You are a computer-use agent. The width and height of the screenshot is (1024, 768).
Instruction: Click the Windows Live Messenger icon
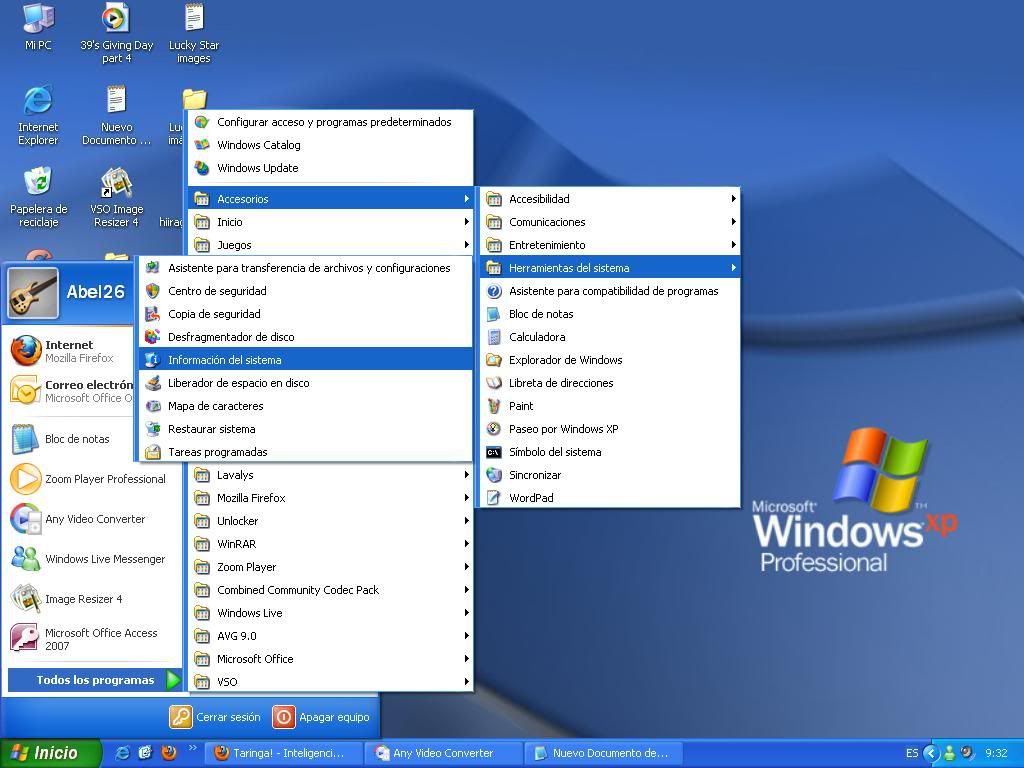26,559
